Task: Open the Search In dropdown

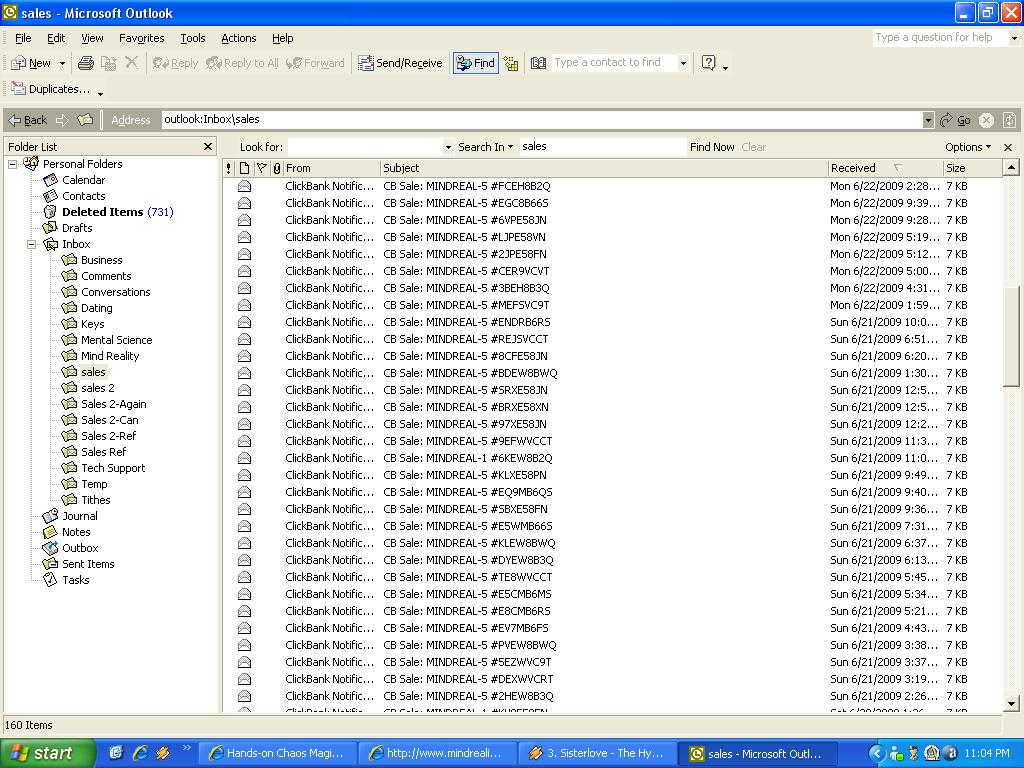Action: pyautogui.click(x=485, y=147)
